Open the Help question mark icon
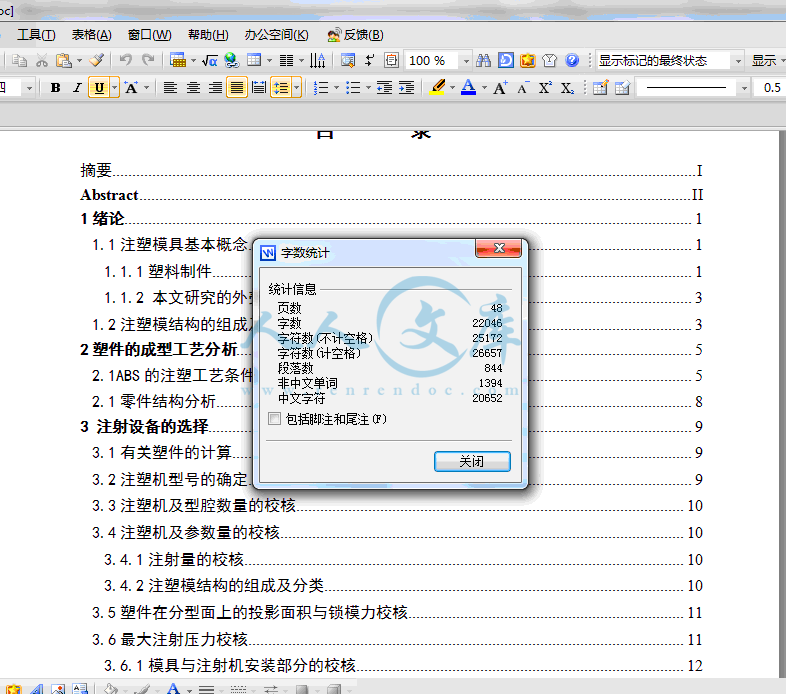This screenshot has height=694, width=786. click(x=572, y=61)
